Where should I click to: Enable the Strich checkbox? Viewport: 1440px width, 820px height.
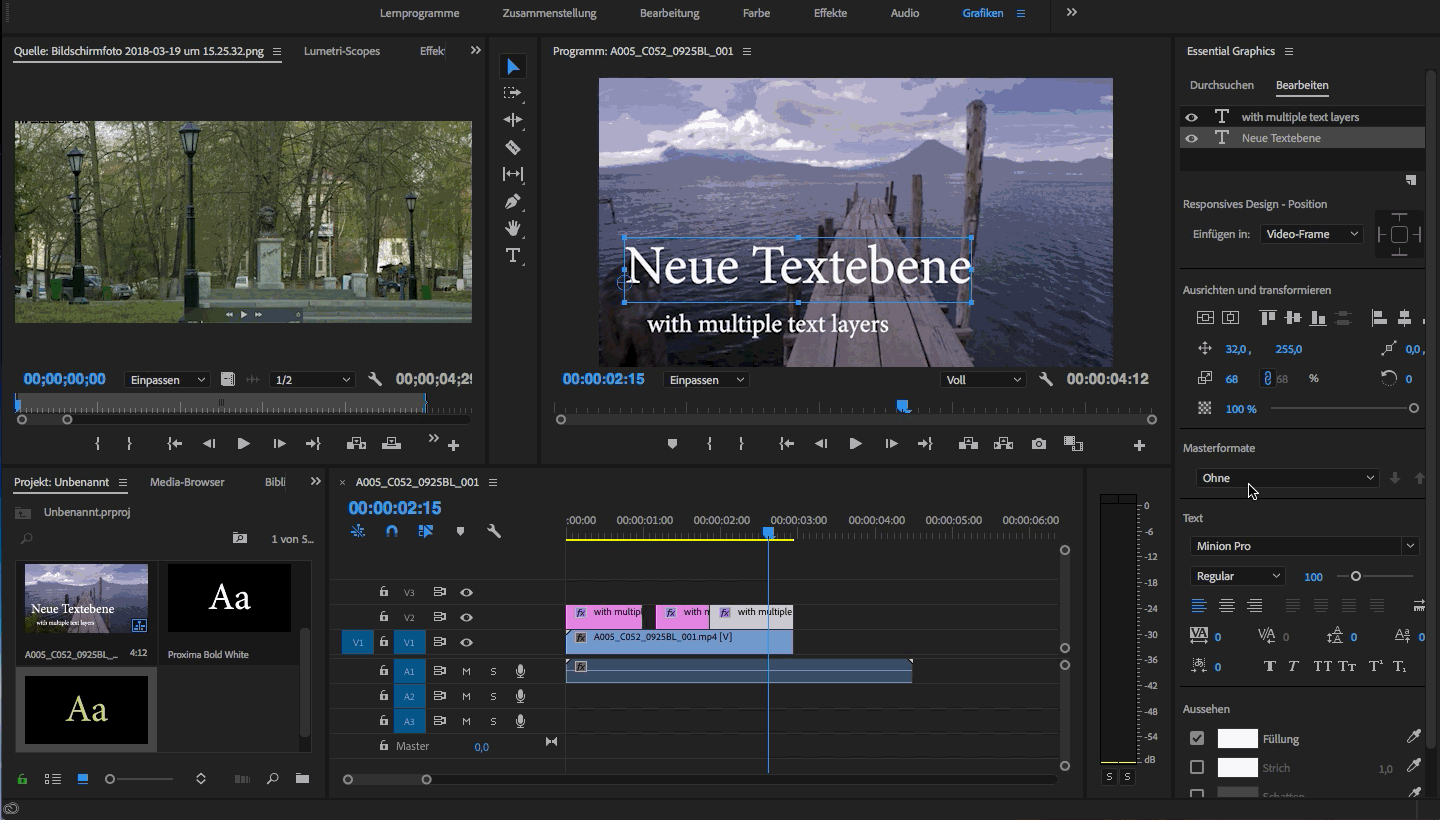(x=1197, y=768)
